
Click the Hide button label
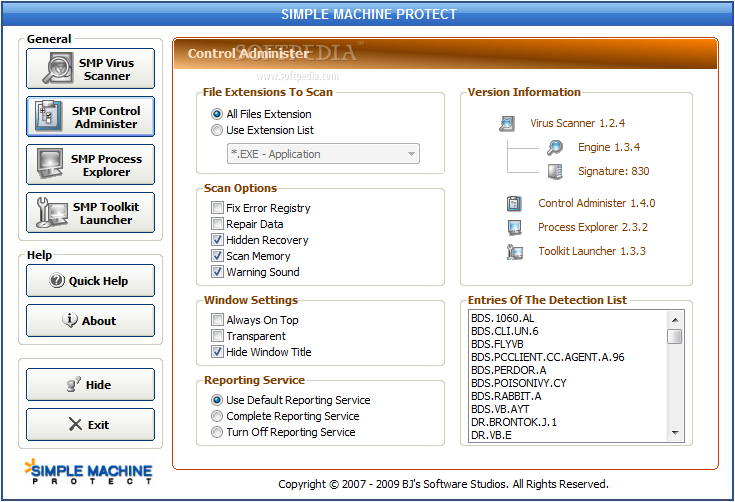click(x=98, y=385)
